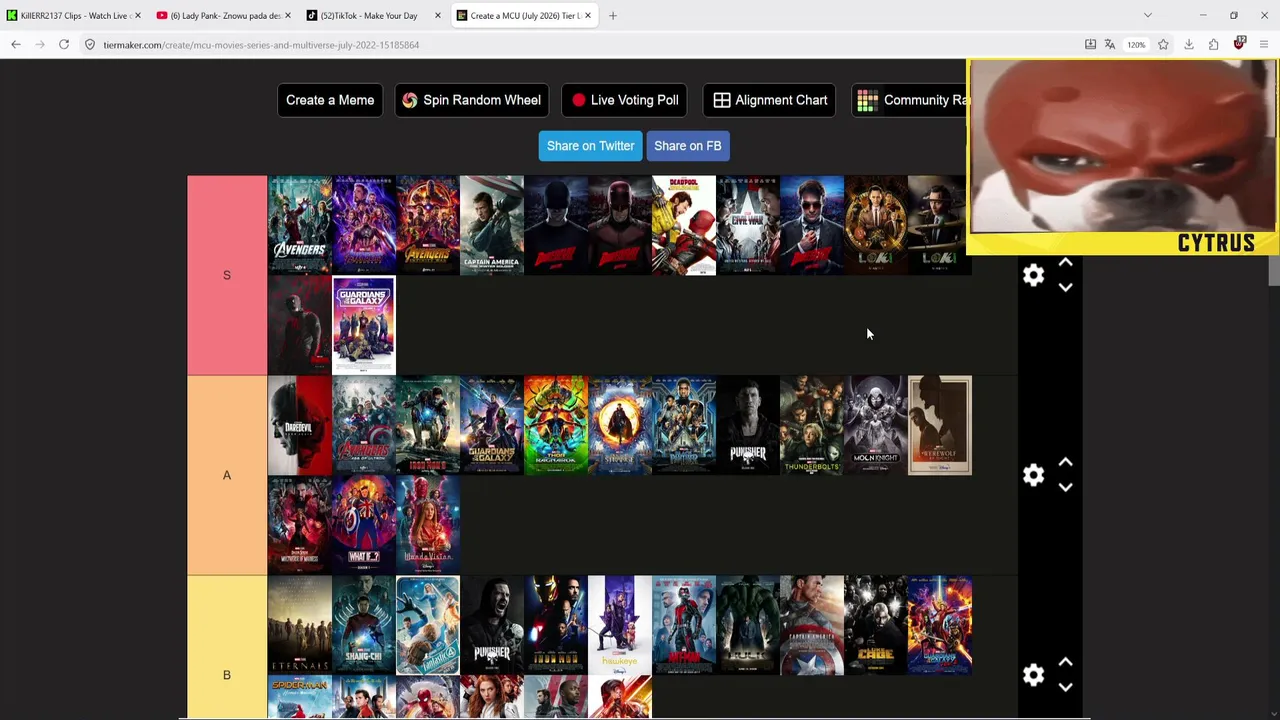
Task: Open the browser application menu
Action: point(1264,44)
